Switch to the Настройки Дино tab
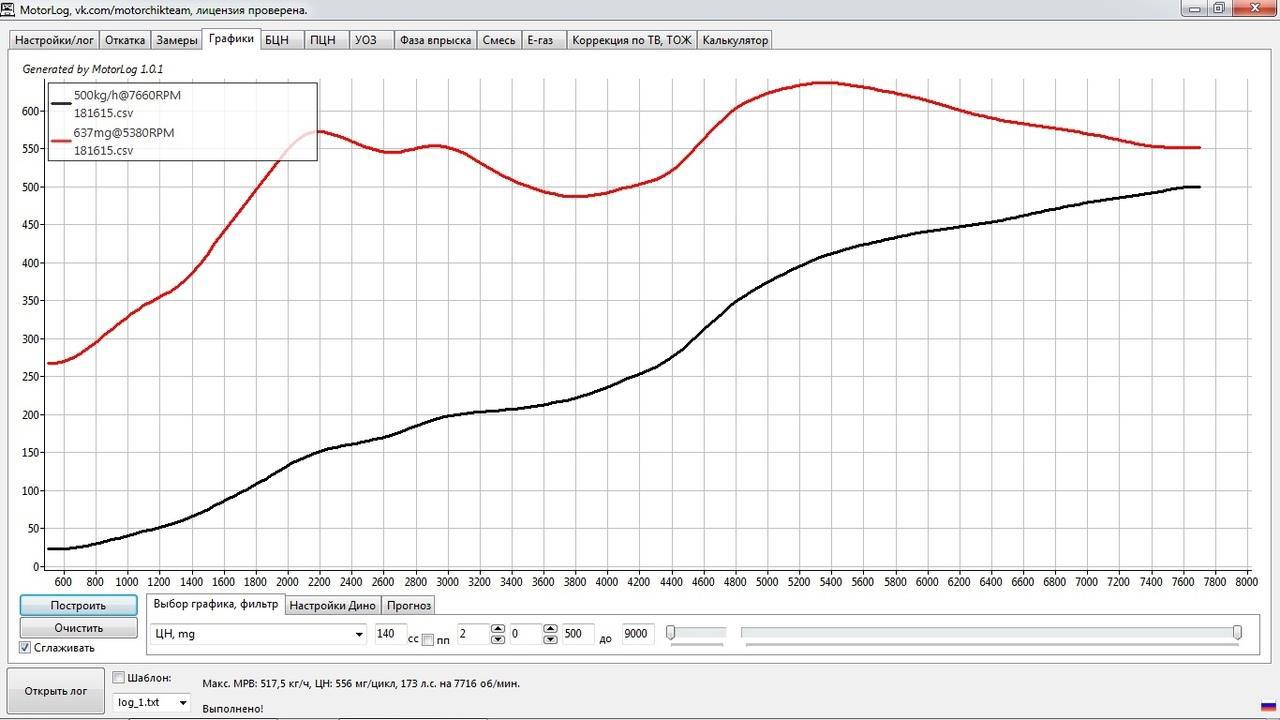The image size is (1280, 720). click(332, 605)
